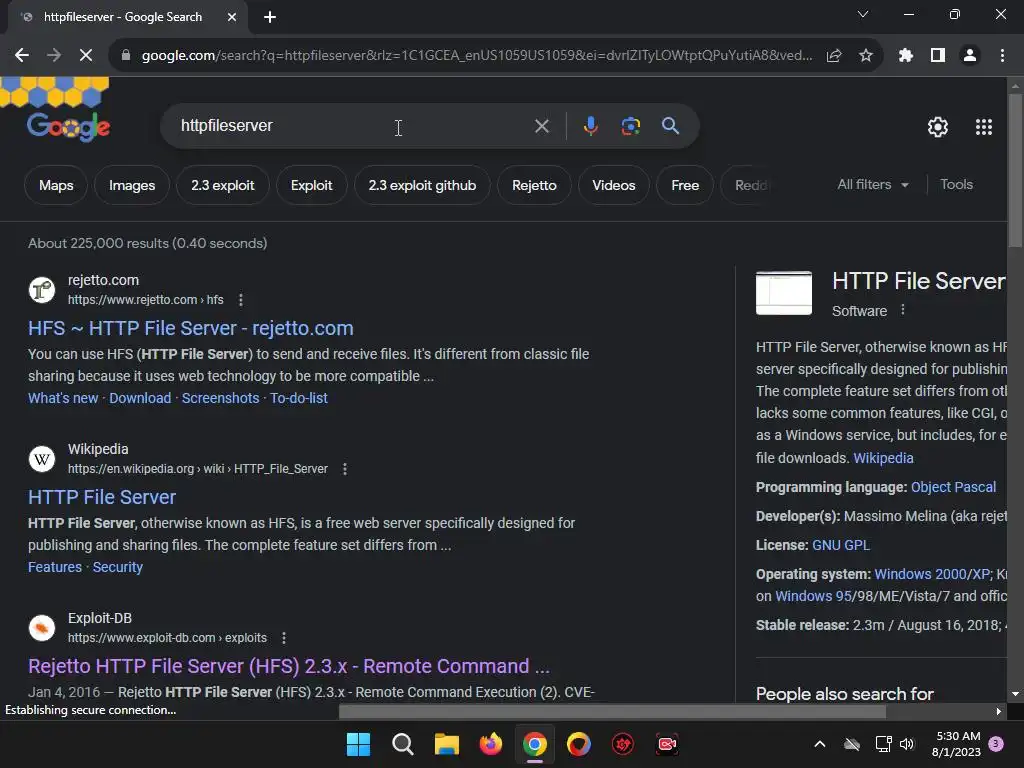Open the Google apps grid
The image size is (1024, 768).
(984, 127)
